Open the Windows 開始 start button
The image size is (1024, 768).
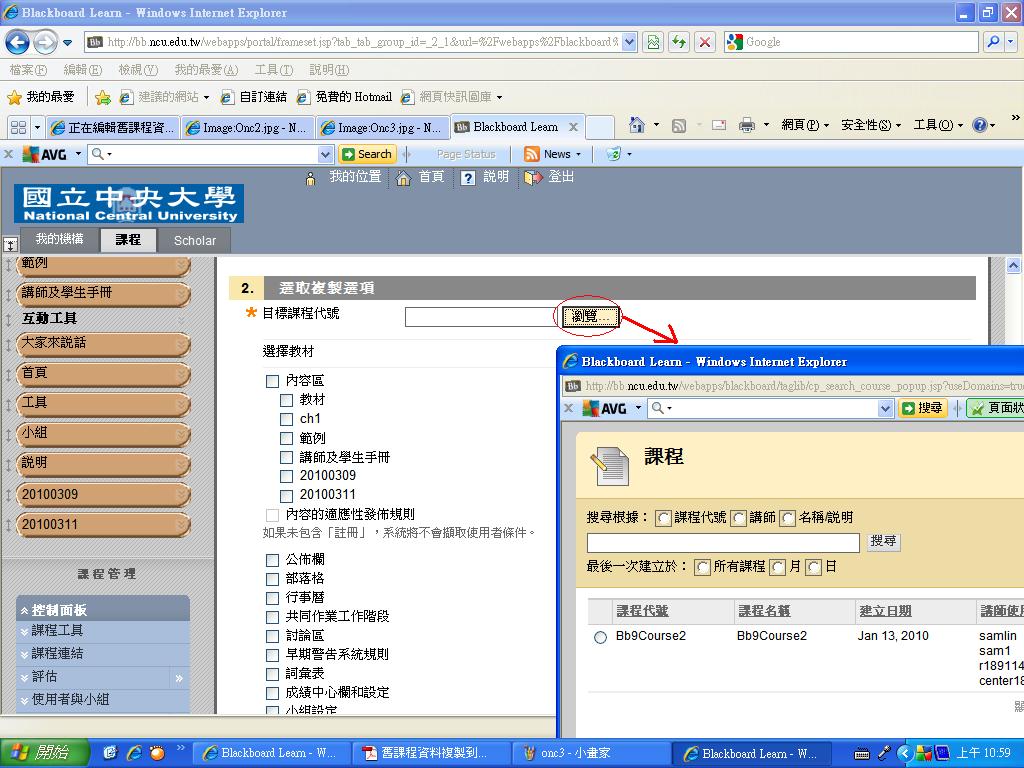point(40,753)
